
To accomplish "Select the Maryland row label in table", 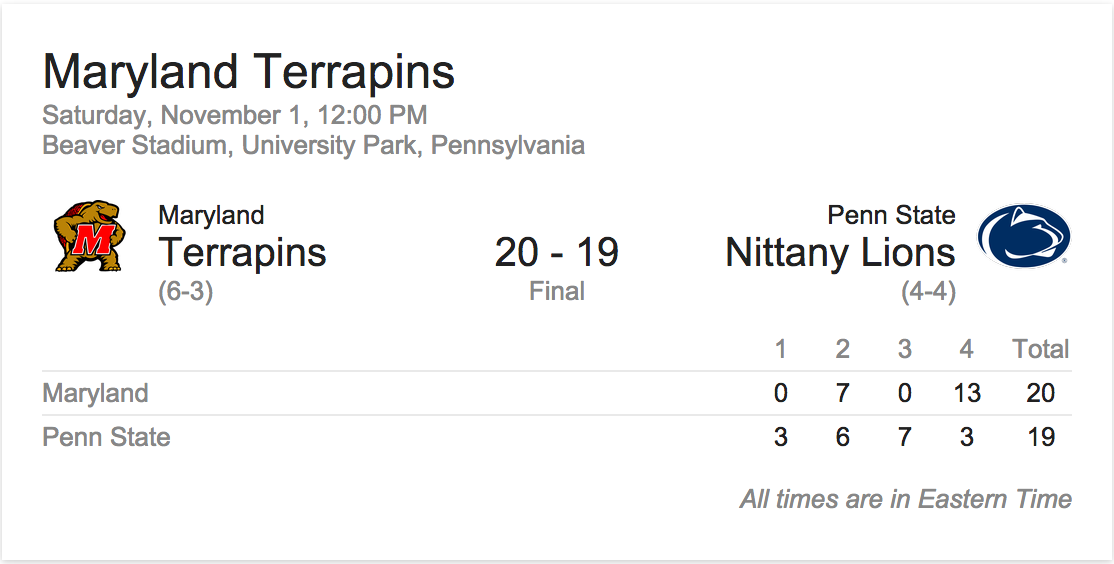I will pyautogui.click(x=95, y=393).
